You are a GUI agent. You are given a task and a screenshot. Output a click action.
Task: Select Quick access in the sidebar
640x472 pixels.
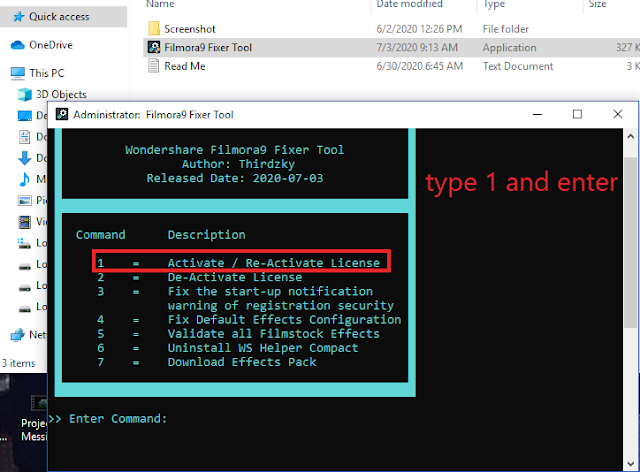point(63,17)
